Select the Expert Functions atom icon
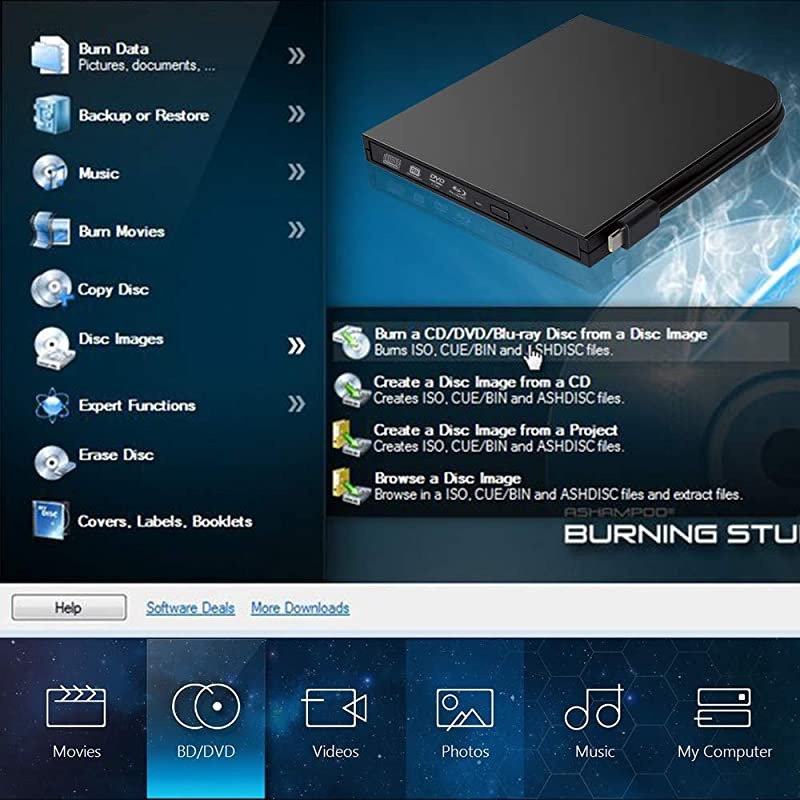 [x=50, y=405]
